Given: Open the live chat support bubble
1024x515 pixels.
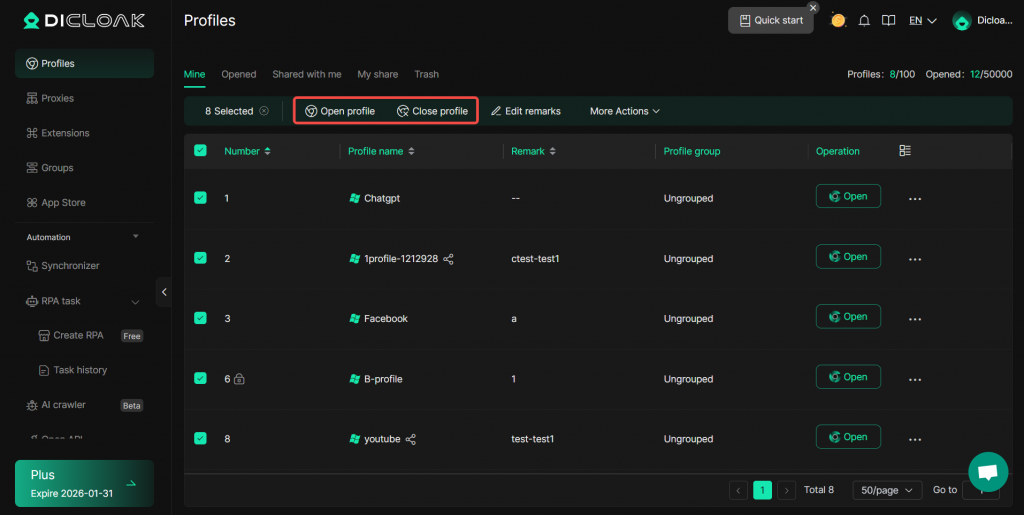Looking at the screenshot, I should tap(987, 472).
